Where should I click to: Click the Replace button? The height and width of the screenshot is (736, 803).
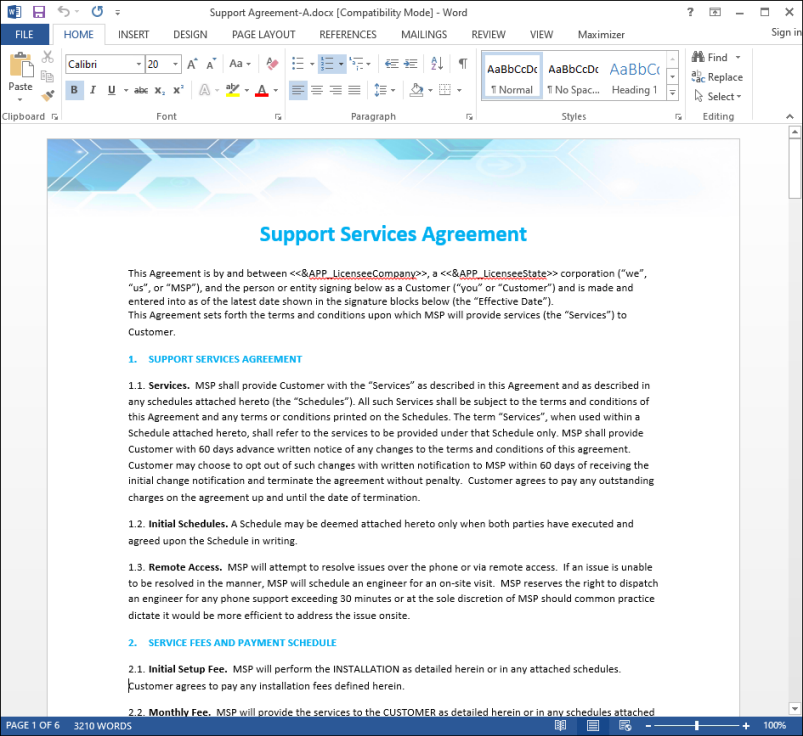pyautogui.click(x=717, y=77)
